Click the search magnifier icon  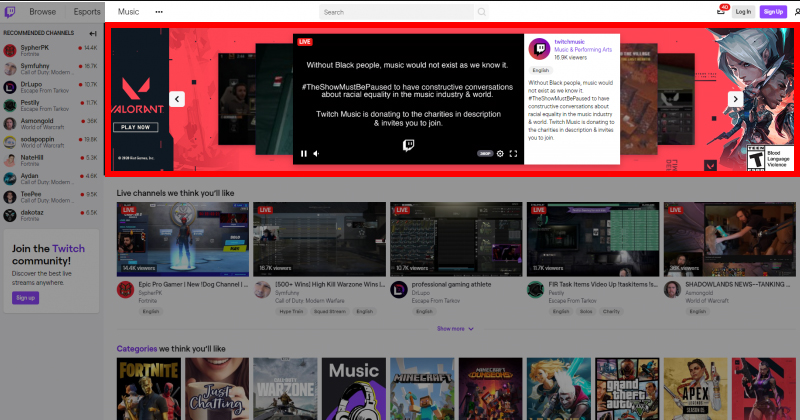pyautogui.click(x=482, y=12)
